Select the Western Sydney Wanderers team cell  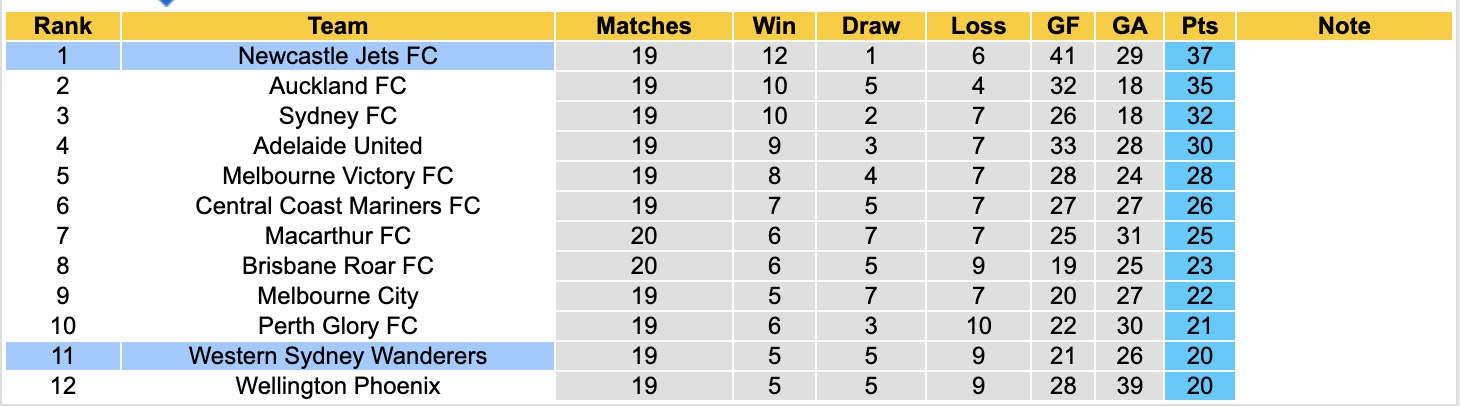pyautogui.click(x=338, y=356)
